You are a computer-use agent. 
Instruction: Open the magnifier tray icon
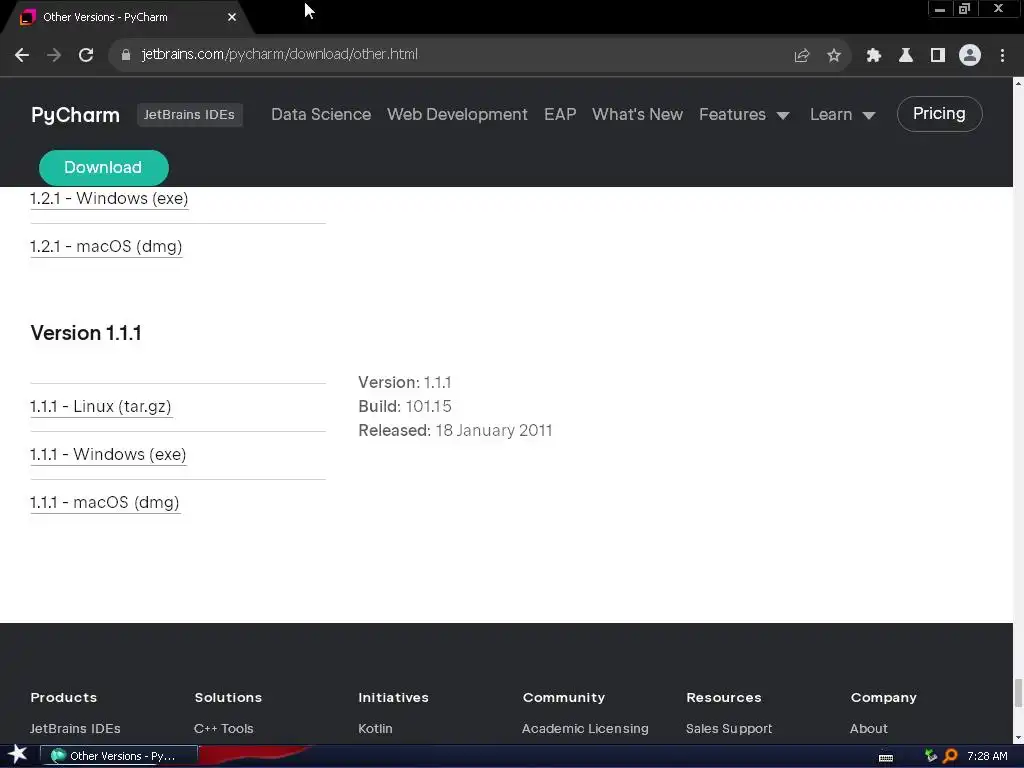(x=950, y=756)
